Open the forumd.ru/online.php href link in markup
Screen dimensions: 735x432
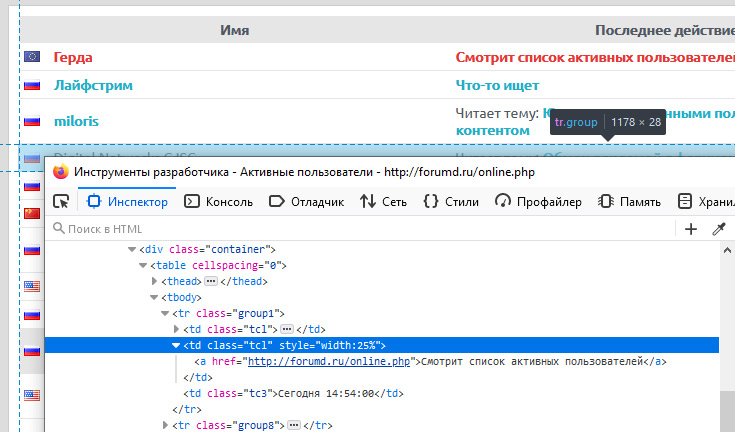[x=329, y=361]
